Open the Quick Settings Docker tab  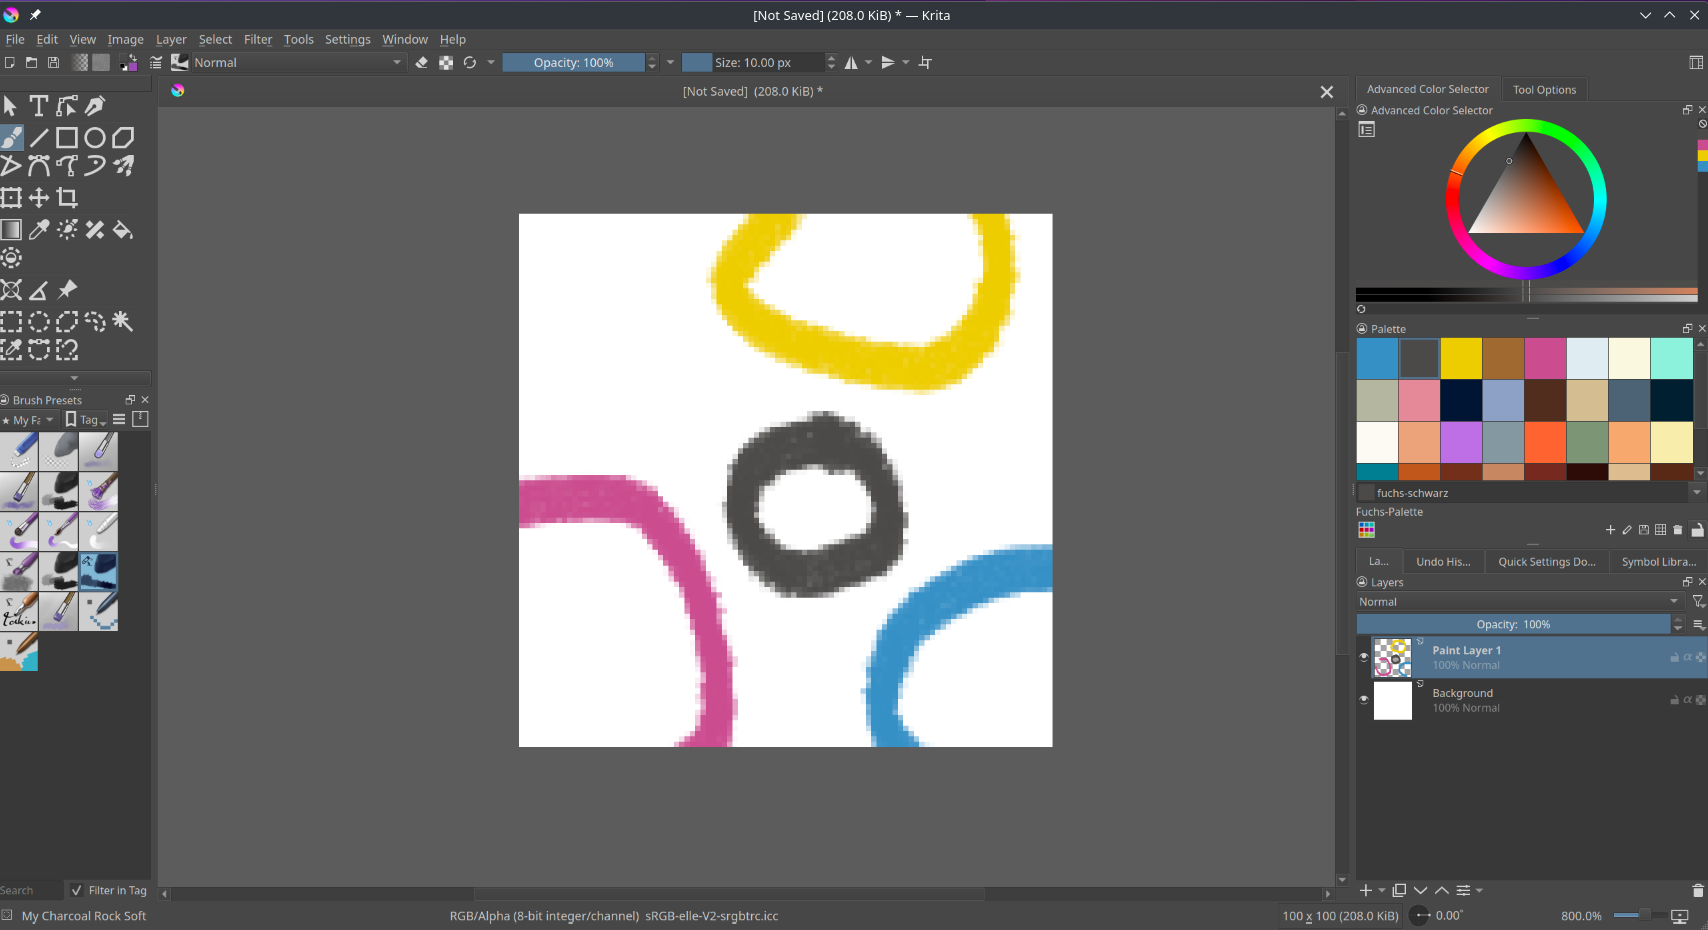click(x=1547, y=562)
